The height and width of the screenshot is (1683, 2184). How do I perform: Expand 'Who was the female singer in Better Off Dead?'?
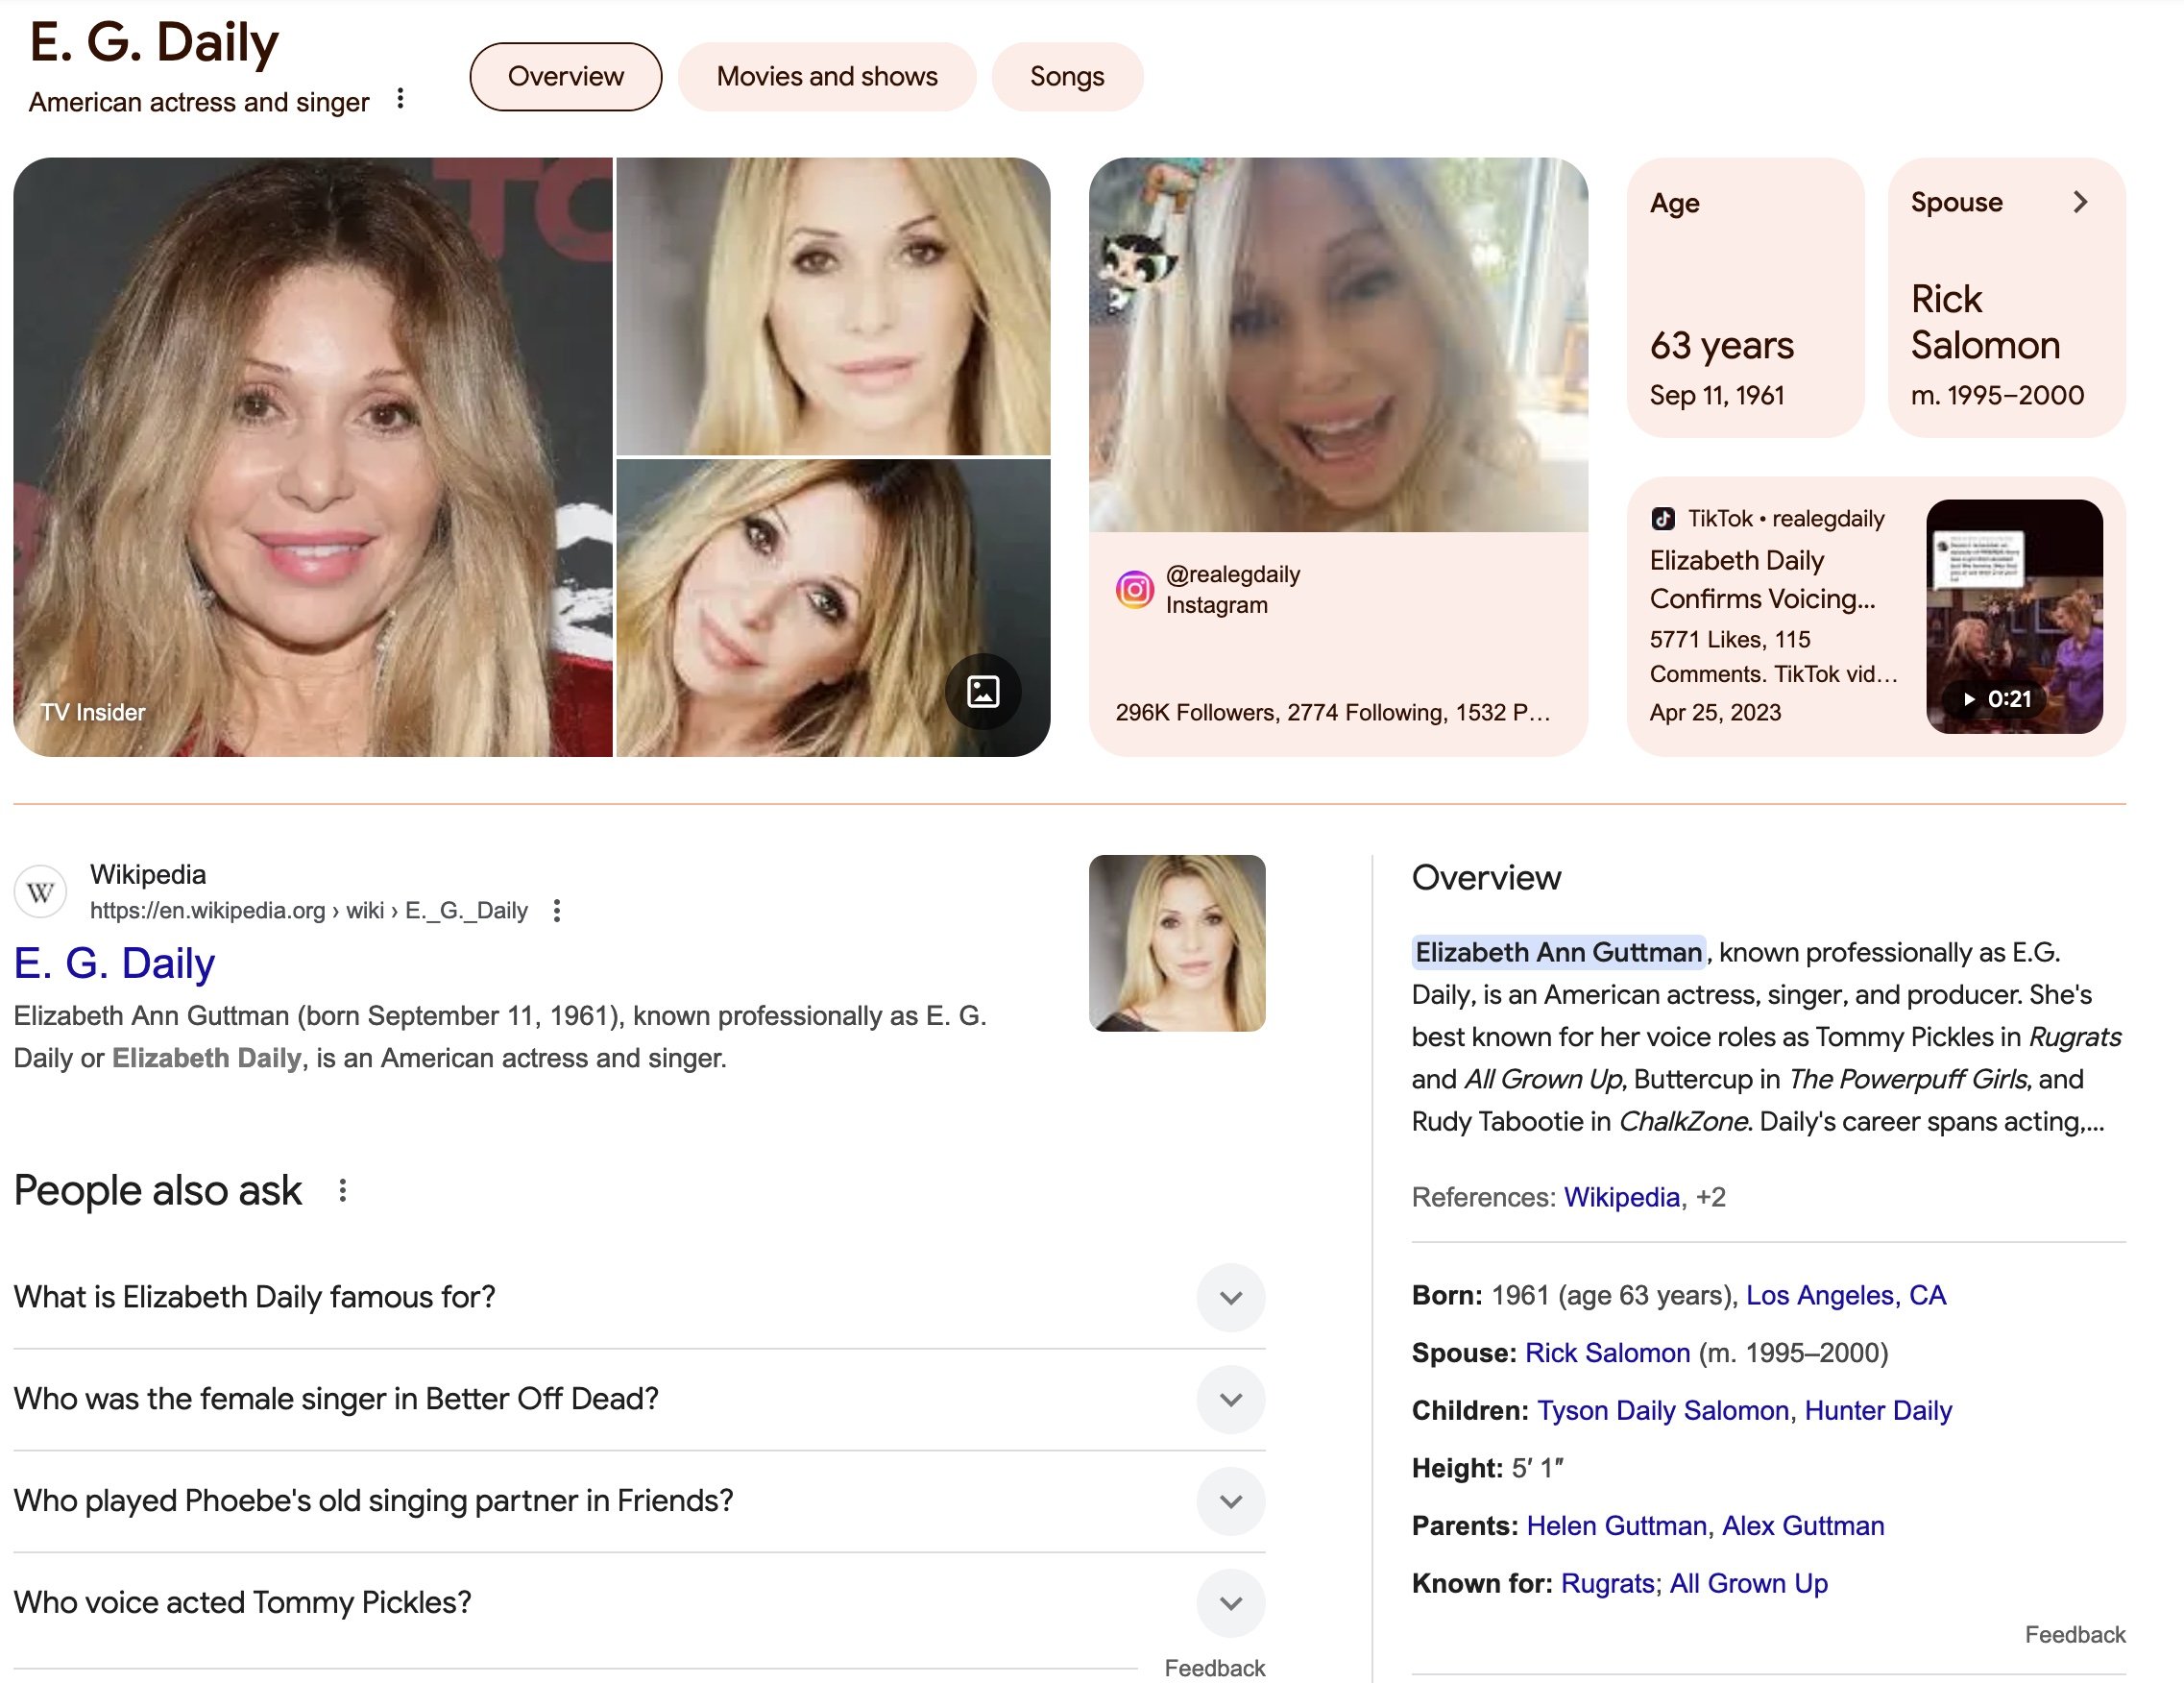coord(1230,1399)
